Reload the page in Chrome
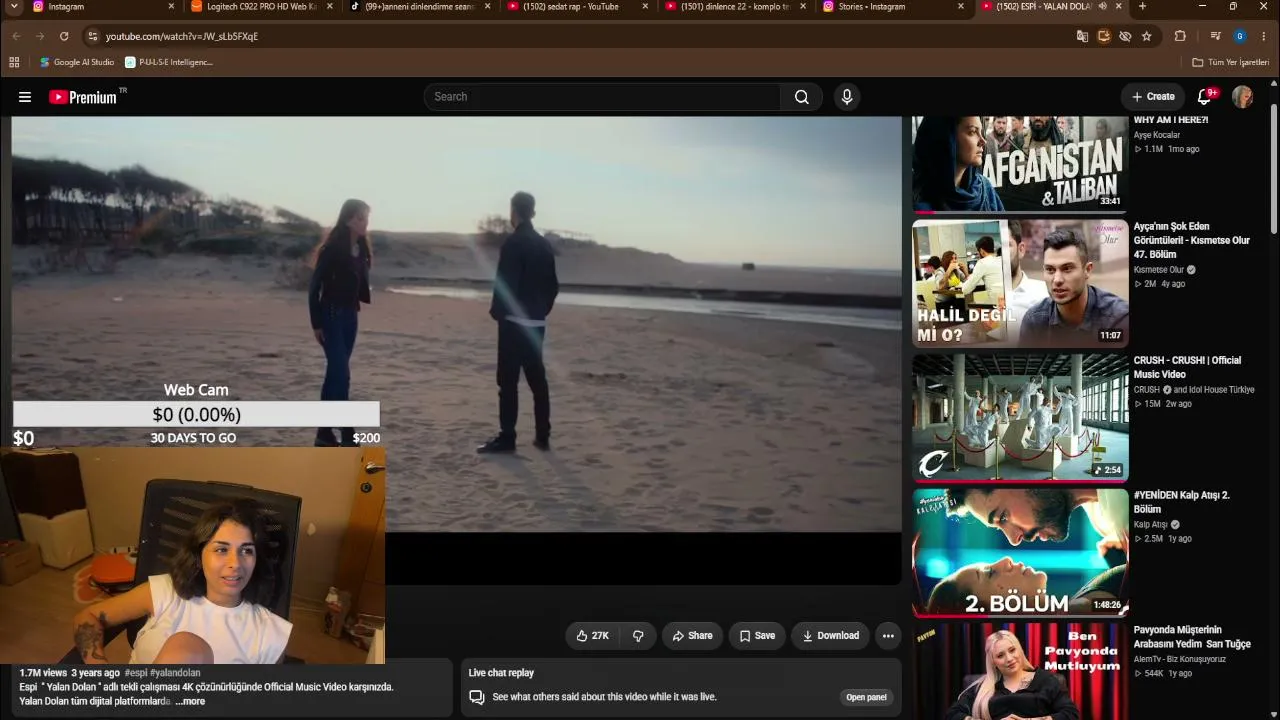Image resolution: width=1280 pixels, height=720 pixels. click(x=64, y=36)
